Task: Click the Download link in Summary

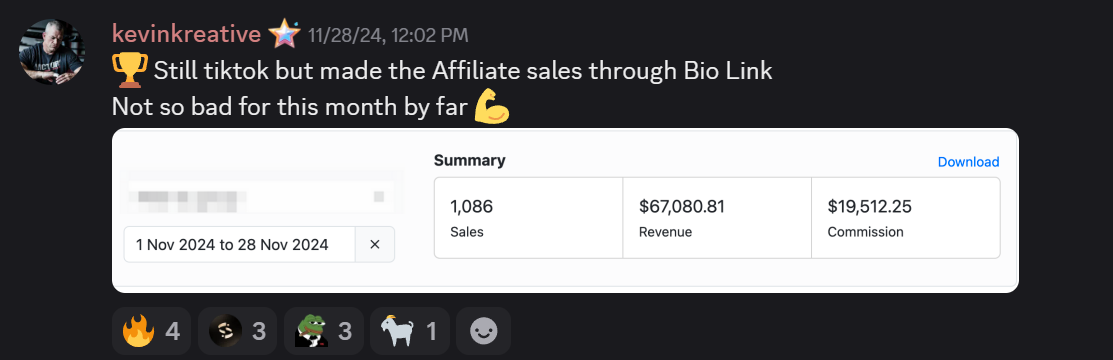Action: point(968,162)
